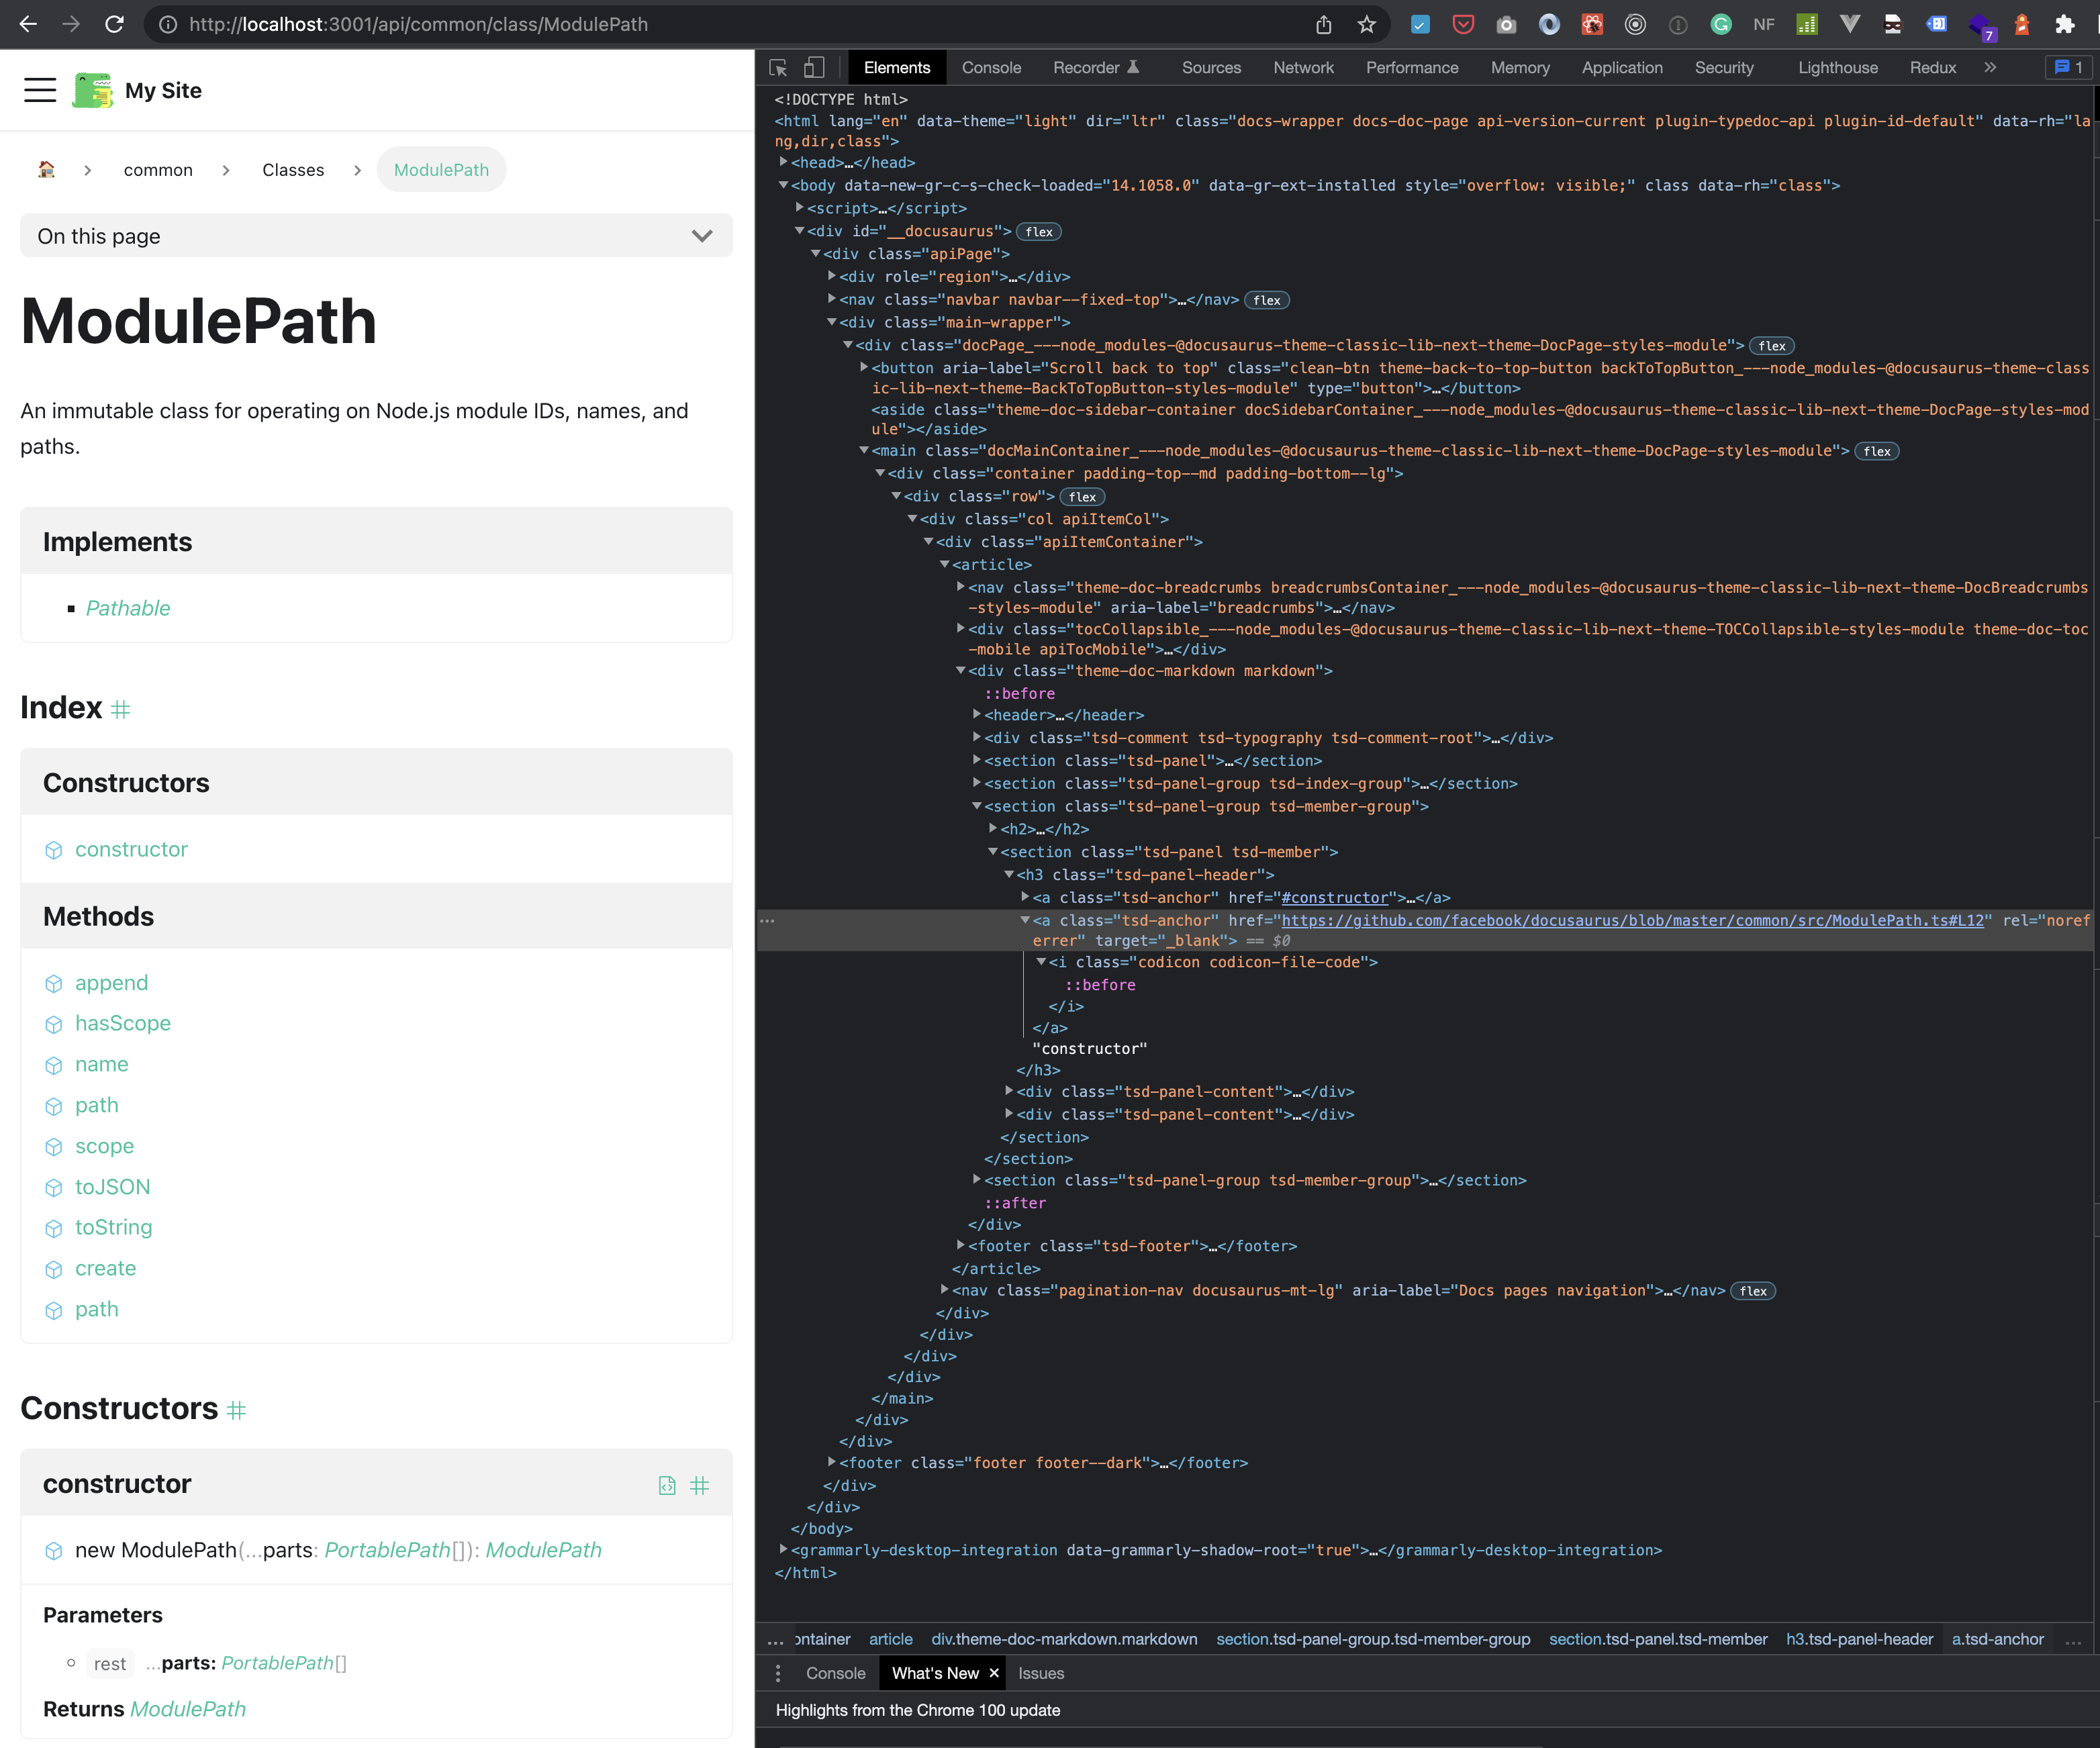The image size is (2100, 1748).
Task: Switch to the Console DevTools tab
Action: (x=991, y=67)
